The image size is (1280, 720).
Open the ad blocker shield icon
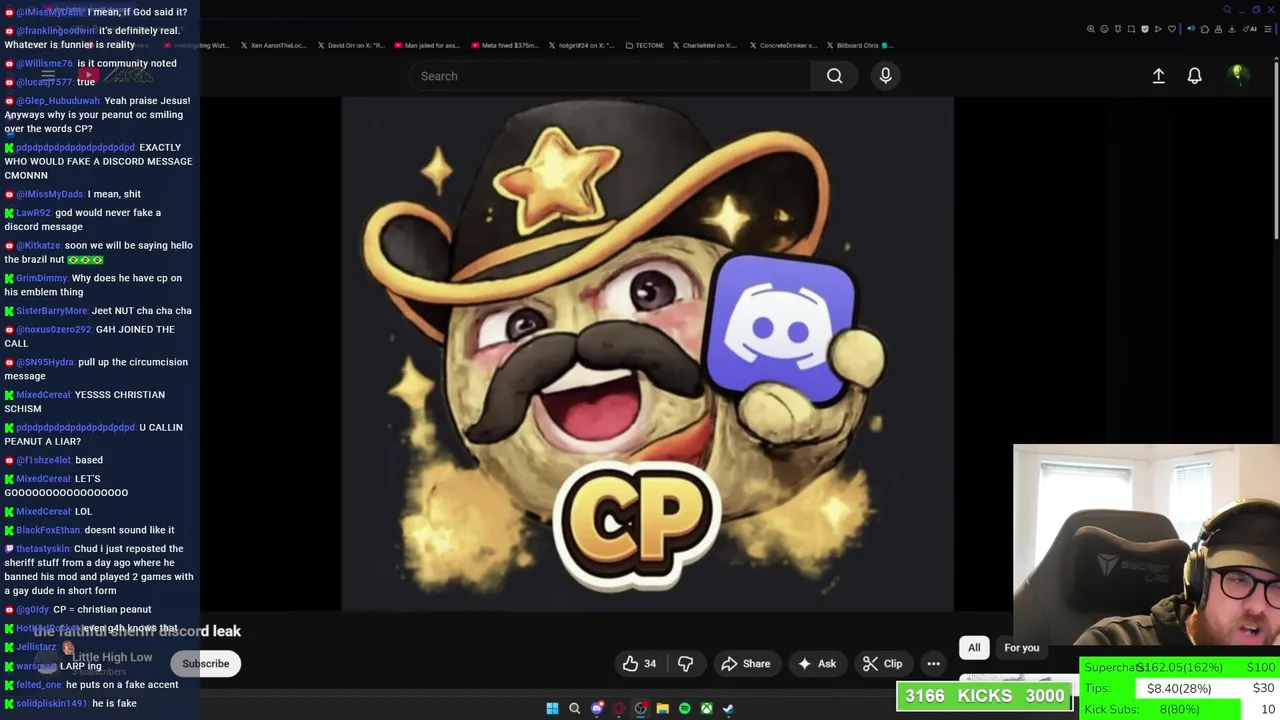(x=1145, y=29)
